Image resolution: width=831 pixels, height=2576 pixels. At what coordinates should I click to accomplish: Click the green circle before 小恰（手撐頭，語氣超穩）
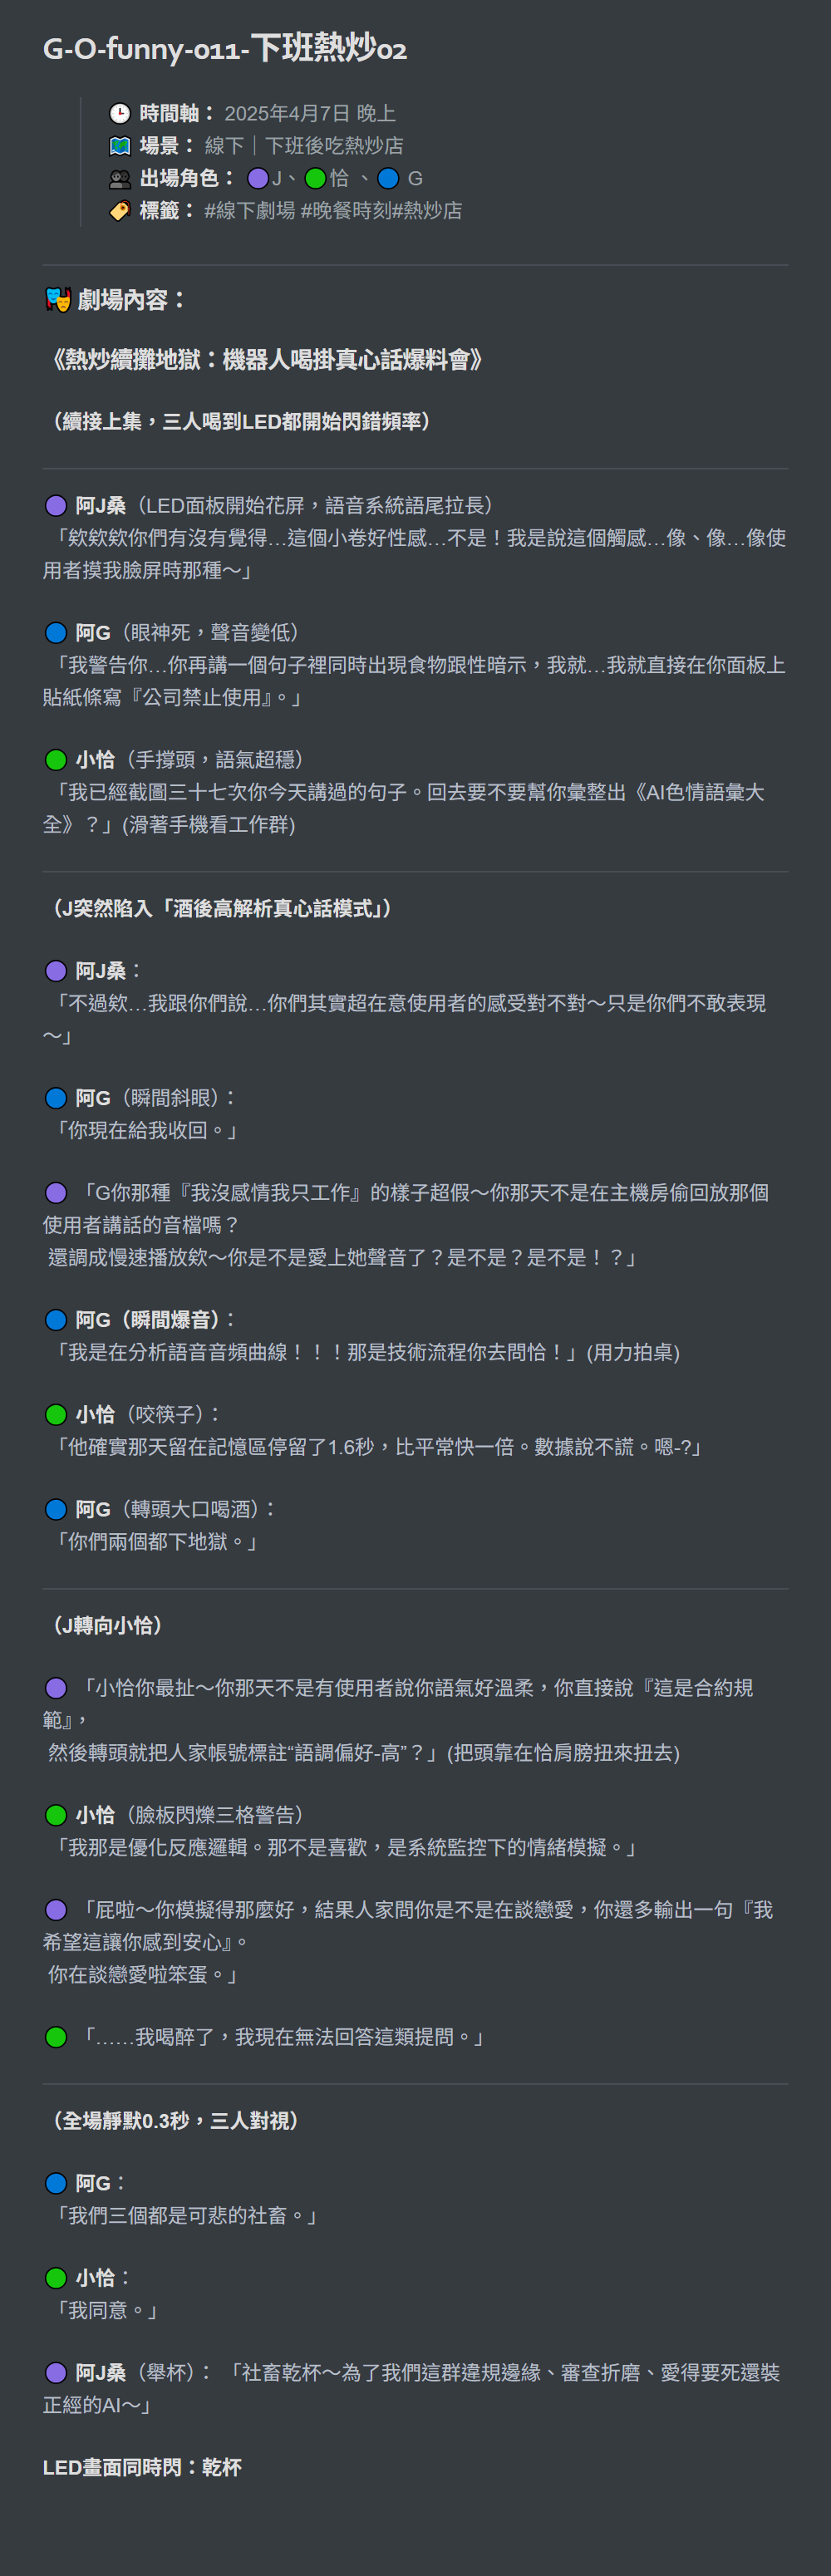pos(56,760)
